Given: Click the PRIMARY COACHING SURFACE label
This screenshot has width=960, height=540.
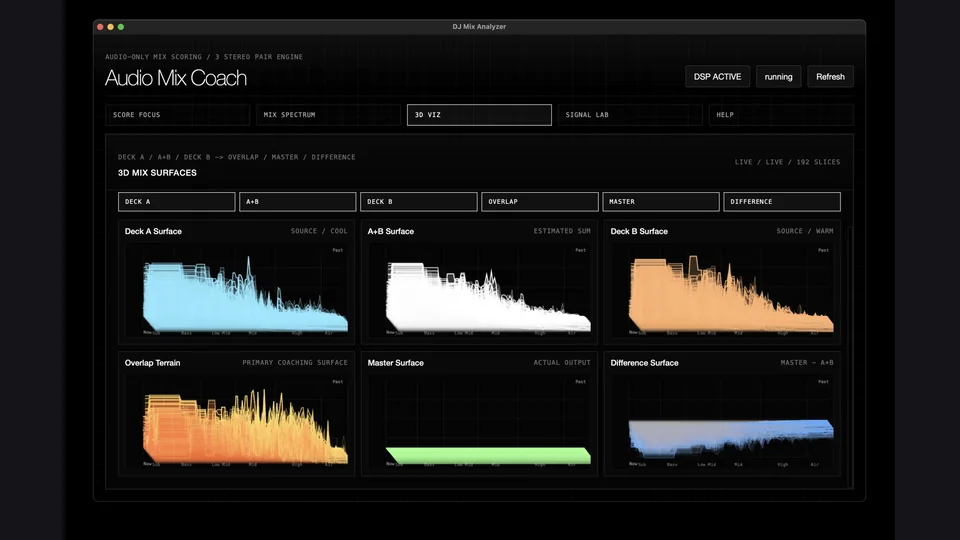Looking at the screenshot, I should [x=294, y=363].
